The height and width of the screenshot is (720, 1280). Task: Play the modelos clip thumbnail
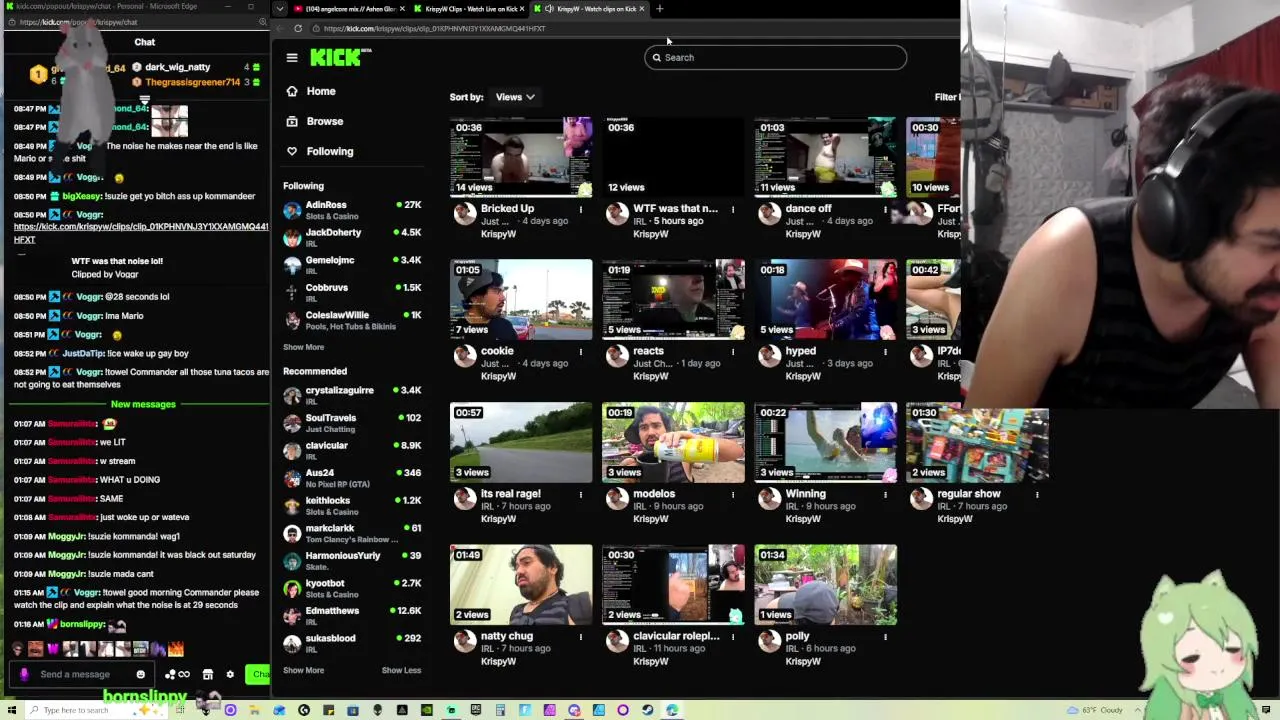[673, 442]
